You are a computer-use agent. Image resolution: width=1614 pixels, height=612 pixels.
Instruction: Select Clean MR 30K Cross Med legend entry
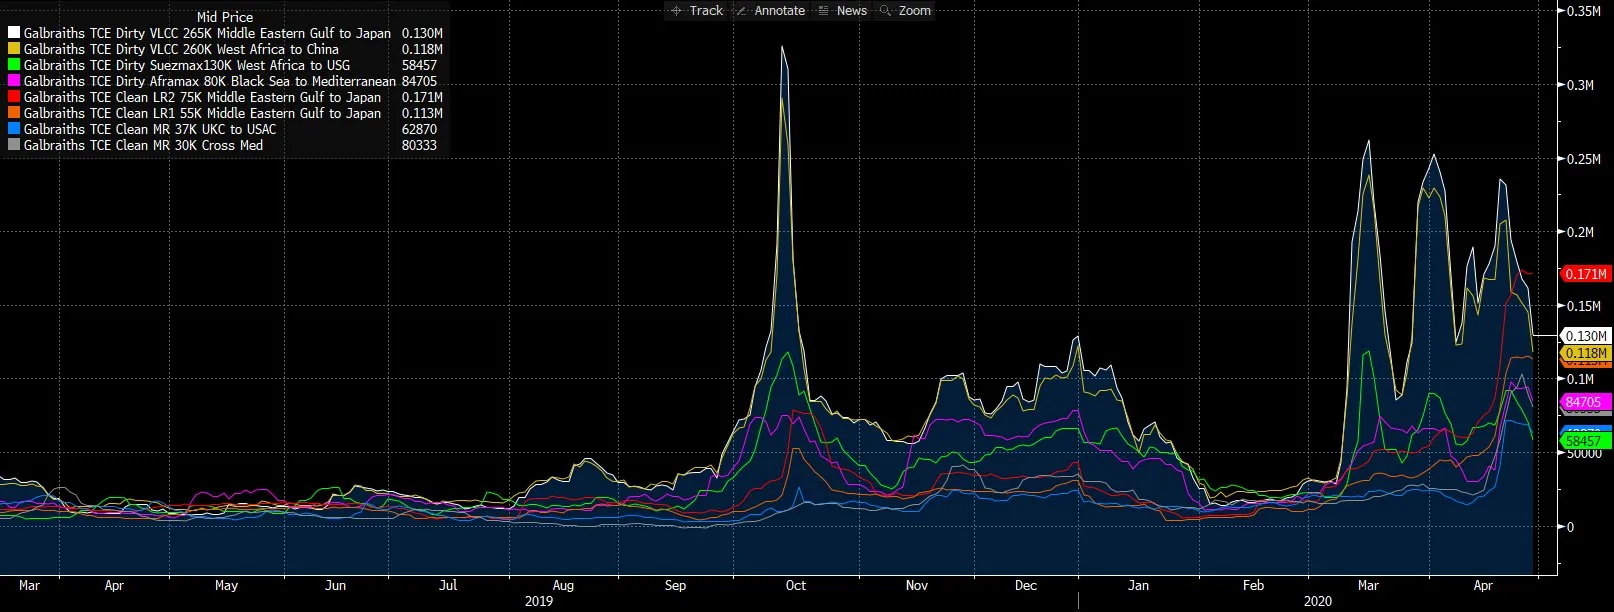226,145
